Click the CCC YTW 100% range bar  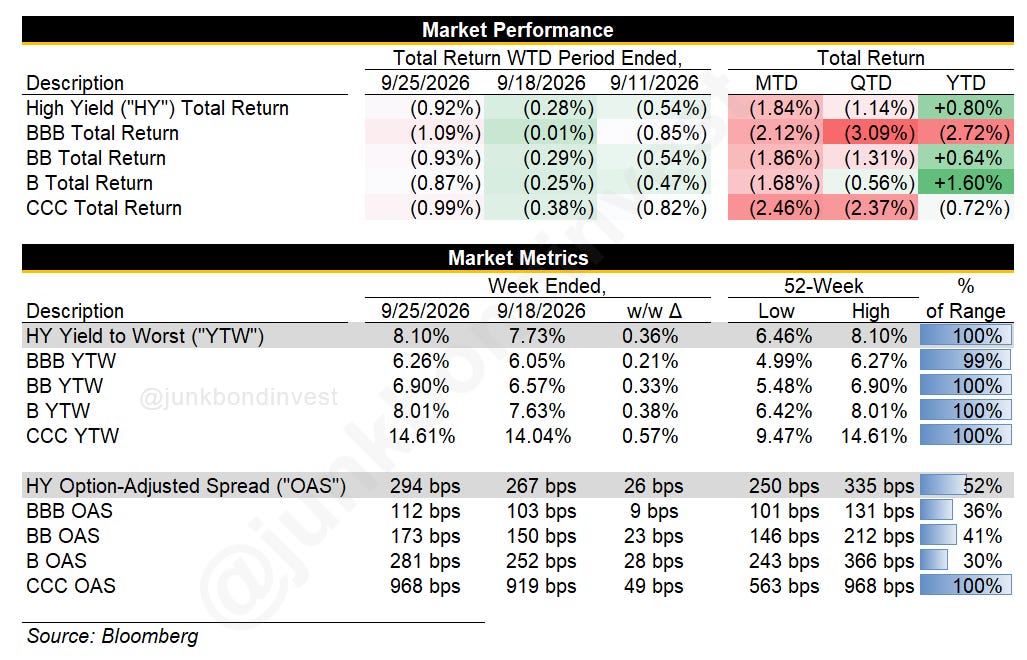[x=966, y=435]
